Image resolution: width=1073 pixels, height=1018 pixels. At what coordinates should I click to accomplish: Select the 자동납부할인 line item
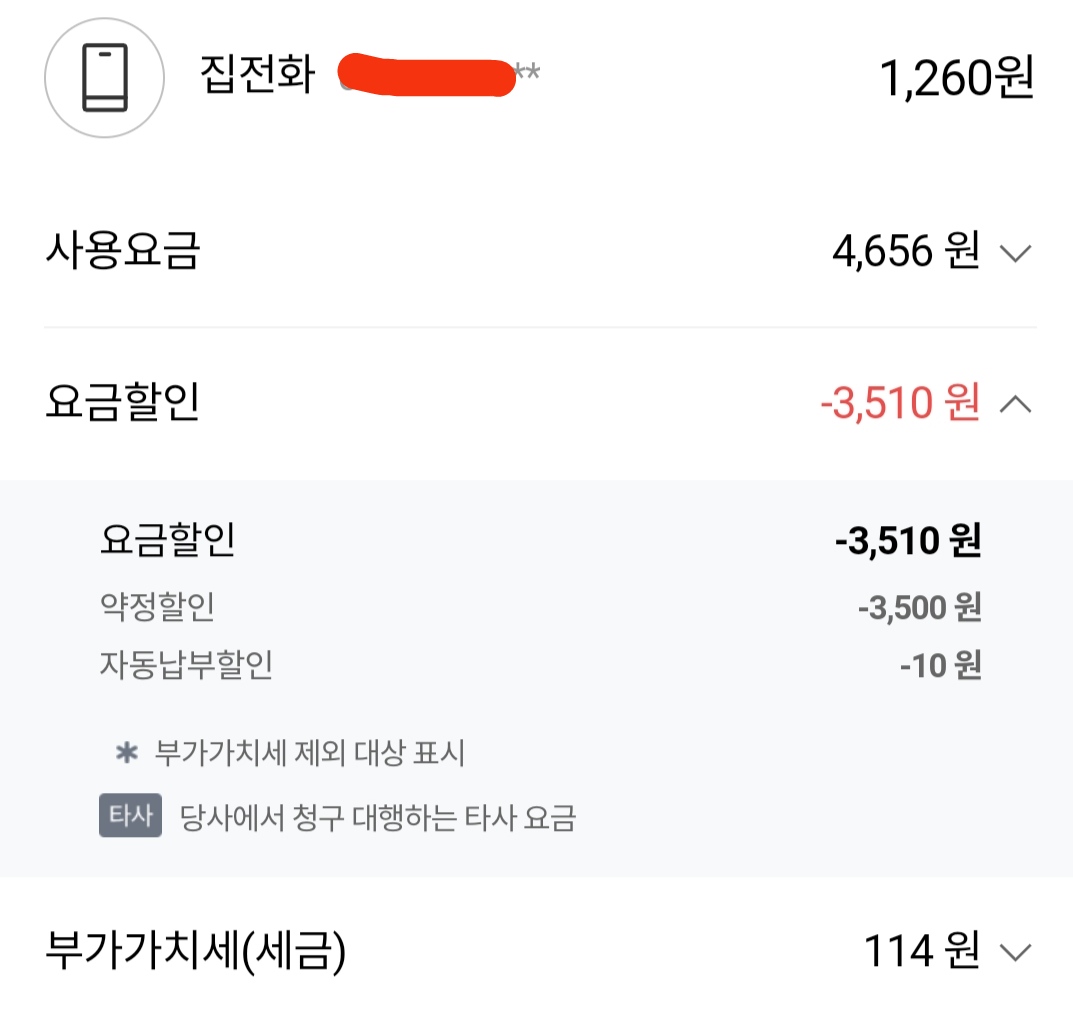point(186,665)
